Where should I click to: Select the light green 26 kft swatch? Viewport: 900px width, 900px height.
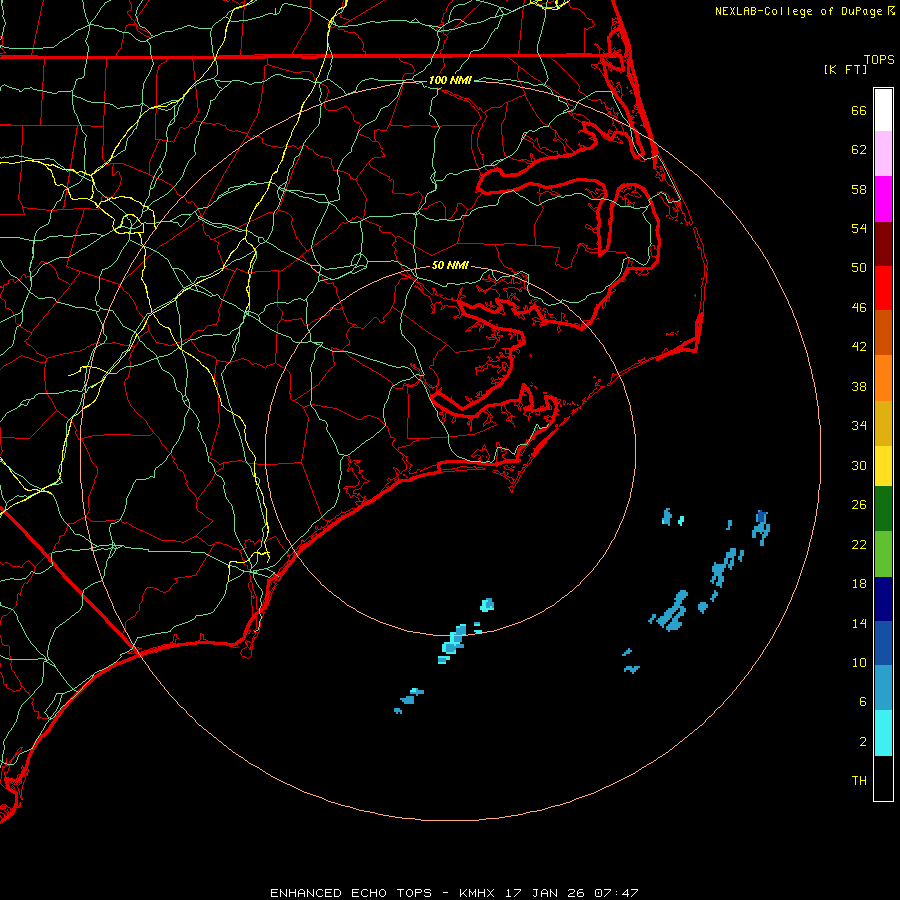coord(883,554)
